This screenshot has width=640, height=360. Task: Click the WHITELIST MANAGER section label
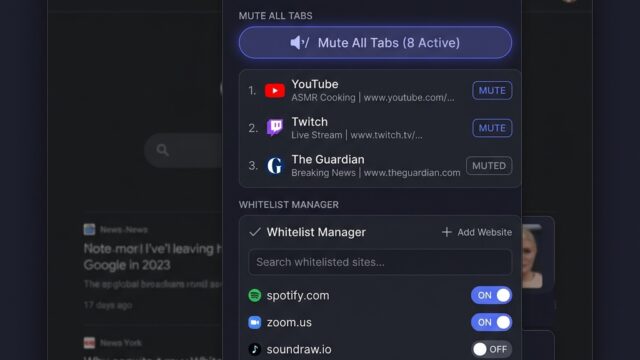[289, 204]
